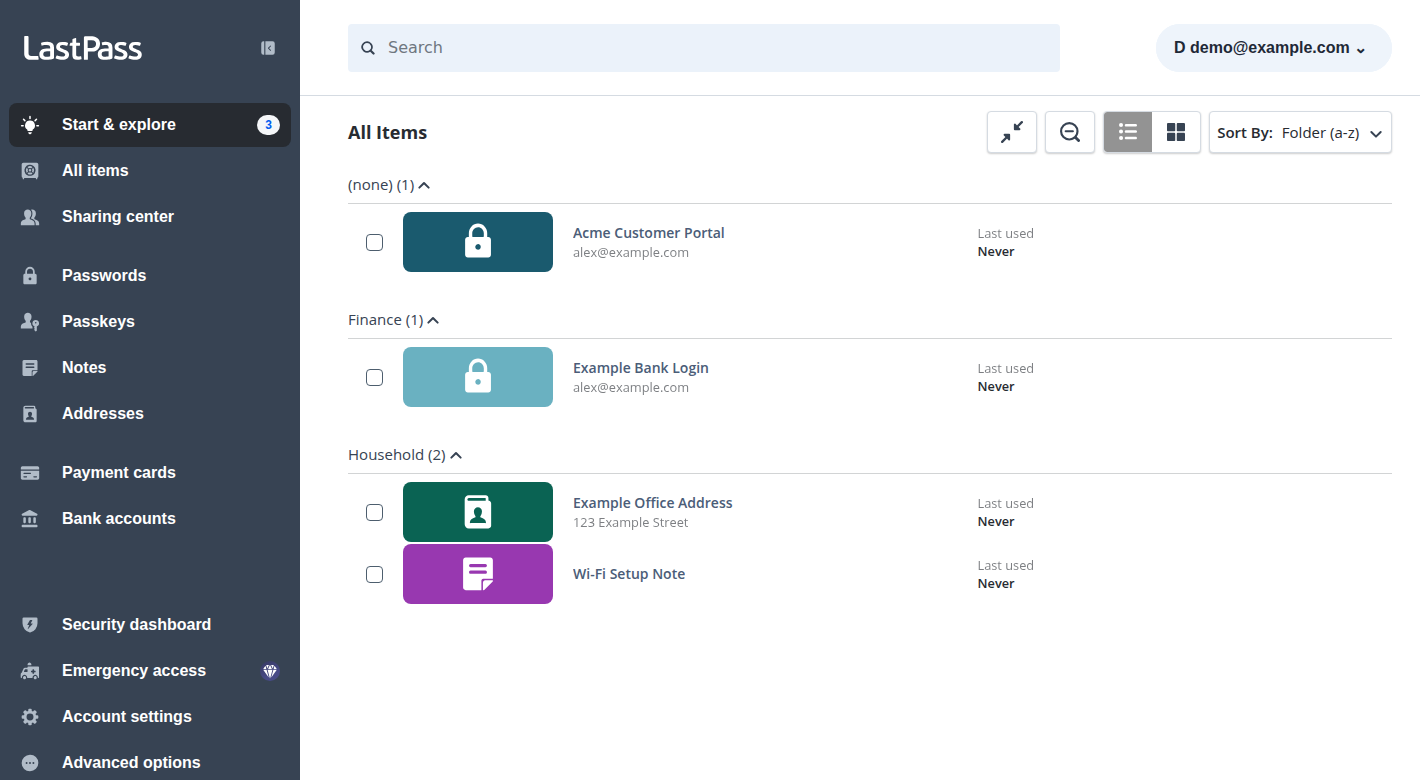Tick the Wi-Fi Setup Note checkbox
The height and width of the screenshot is (780, 1420).
pos(374,574)
